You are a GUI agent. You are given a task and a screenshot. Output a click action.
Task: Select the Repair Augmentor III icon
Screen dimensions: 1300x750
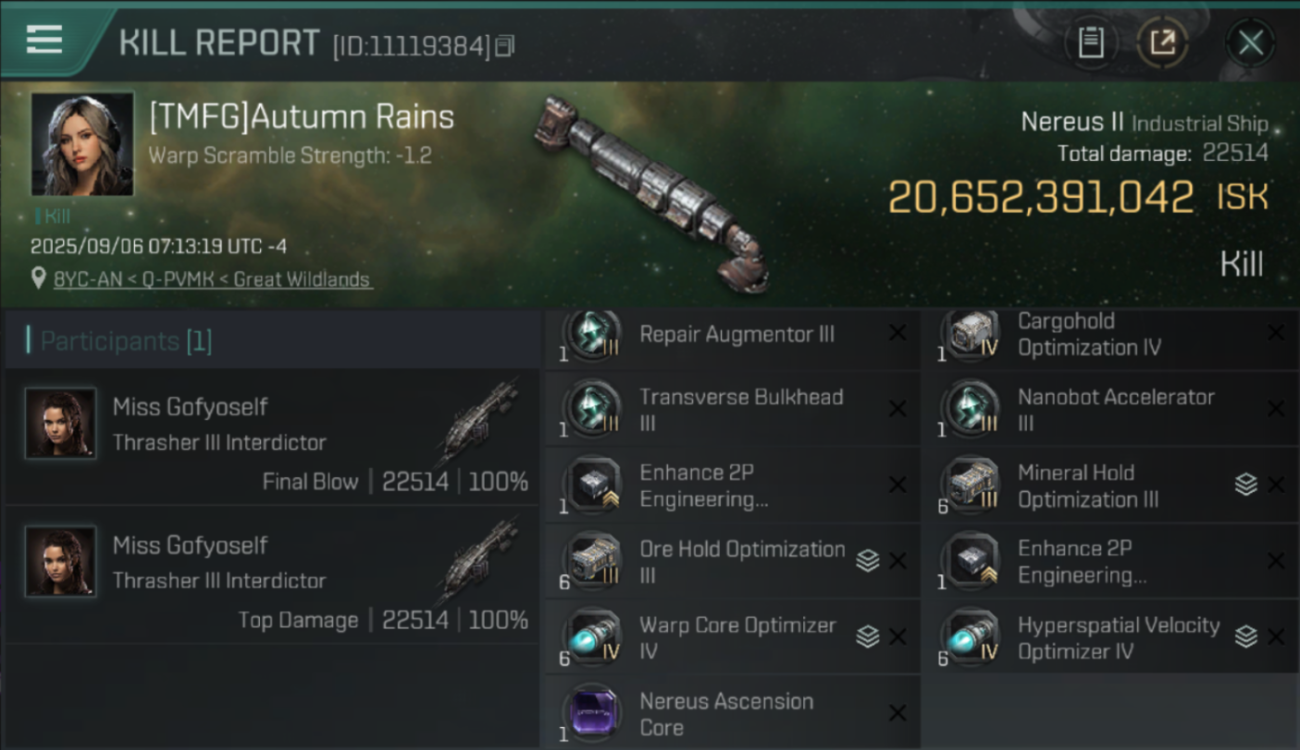pyautogui.click(x=592, y=334)
